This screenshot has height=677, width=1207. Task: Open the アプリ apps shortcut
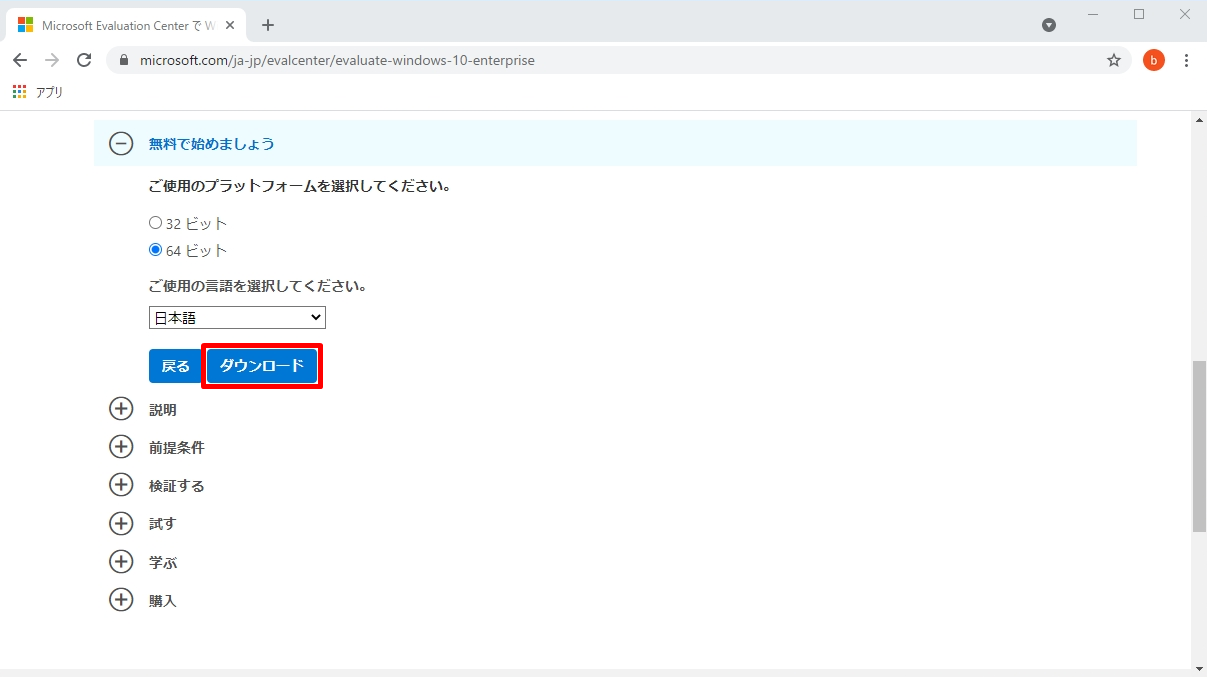pos(38,92)
